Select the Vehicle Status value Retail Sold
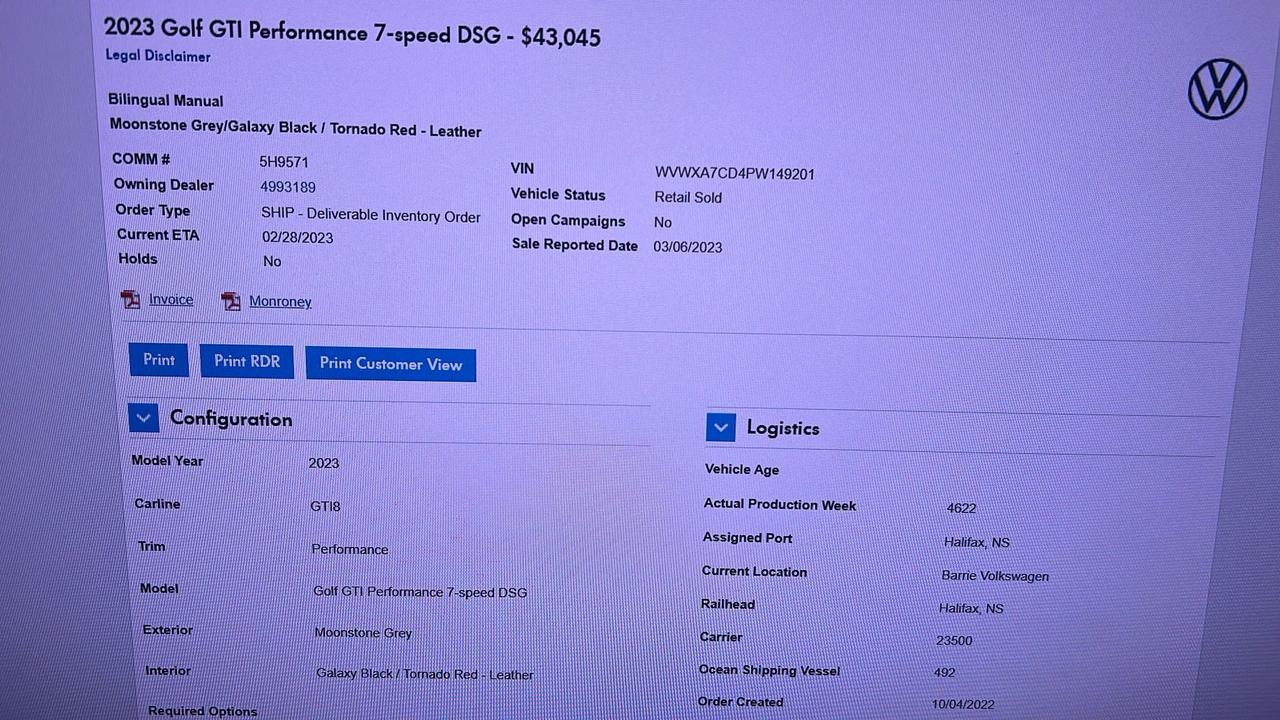1280x720 pixels. click(x=688, y=198)
